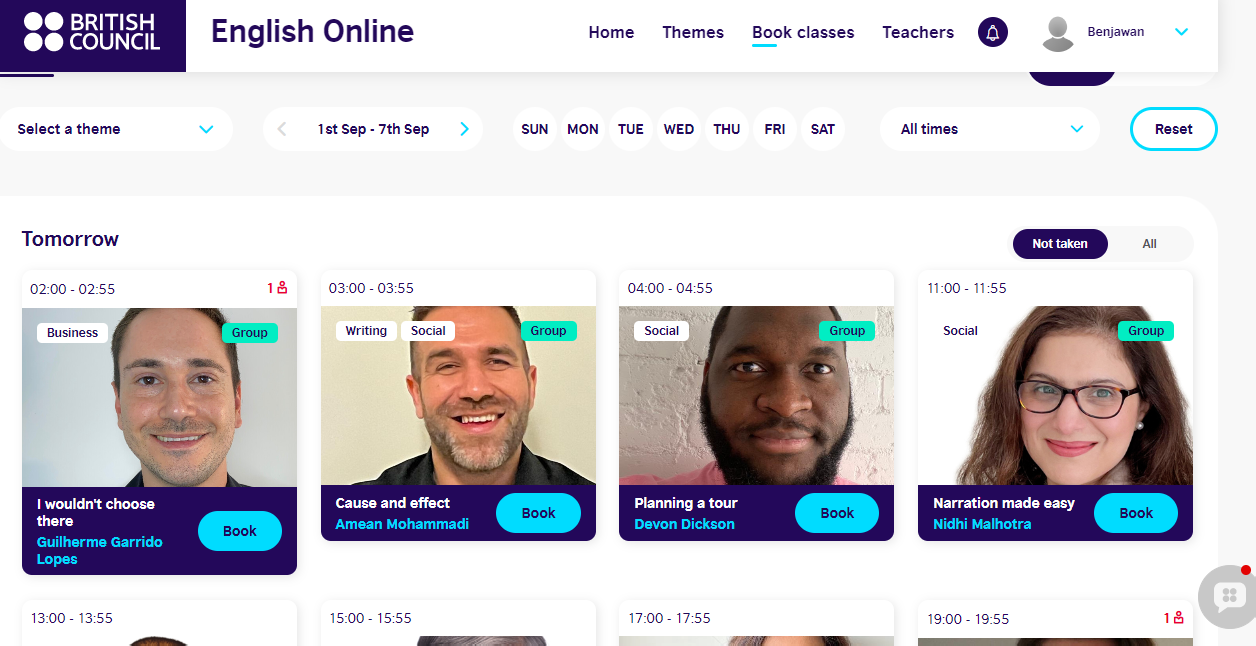
Task: Open the Select a theme dropdown
Action: click(116, 129)
